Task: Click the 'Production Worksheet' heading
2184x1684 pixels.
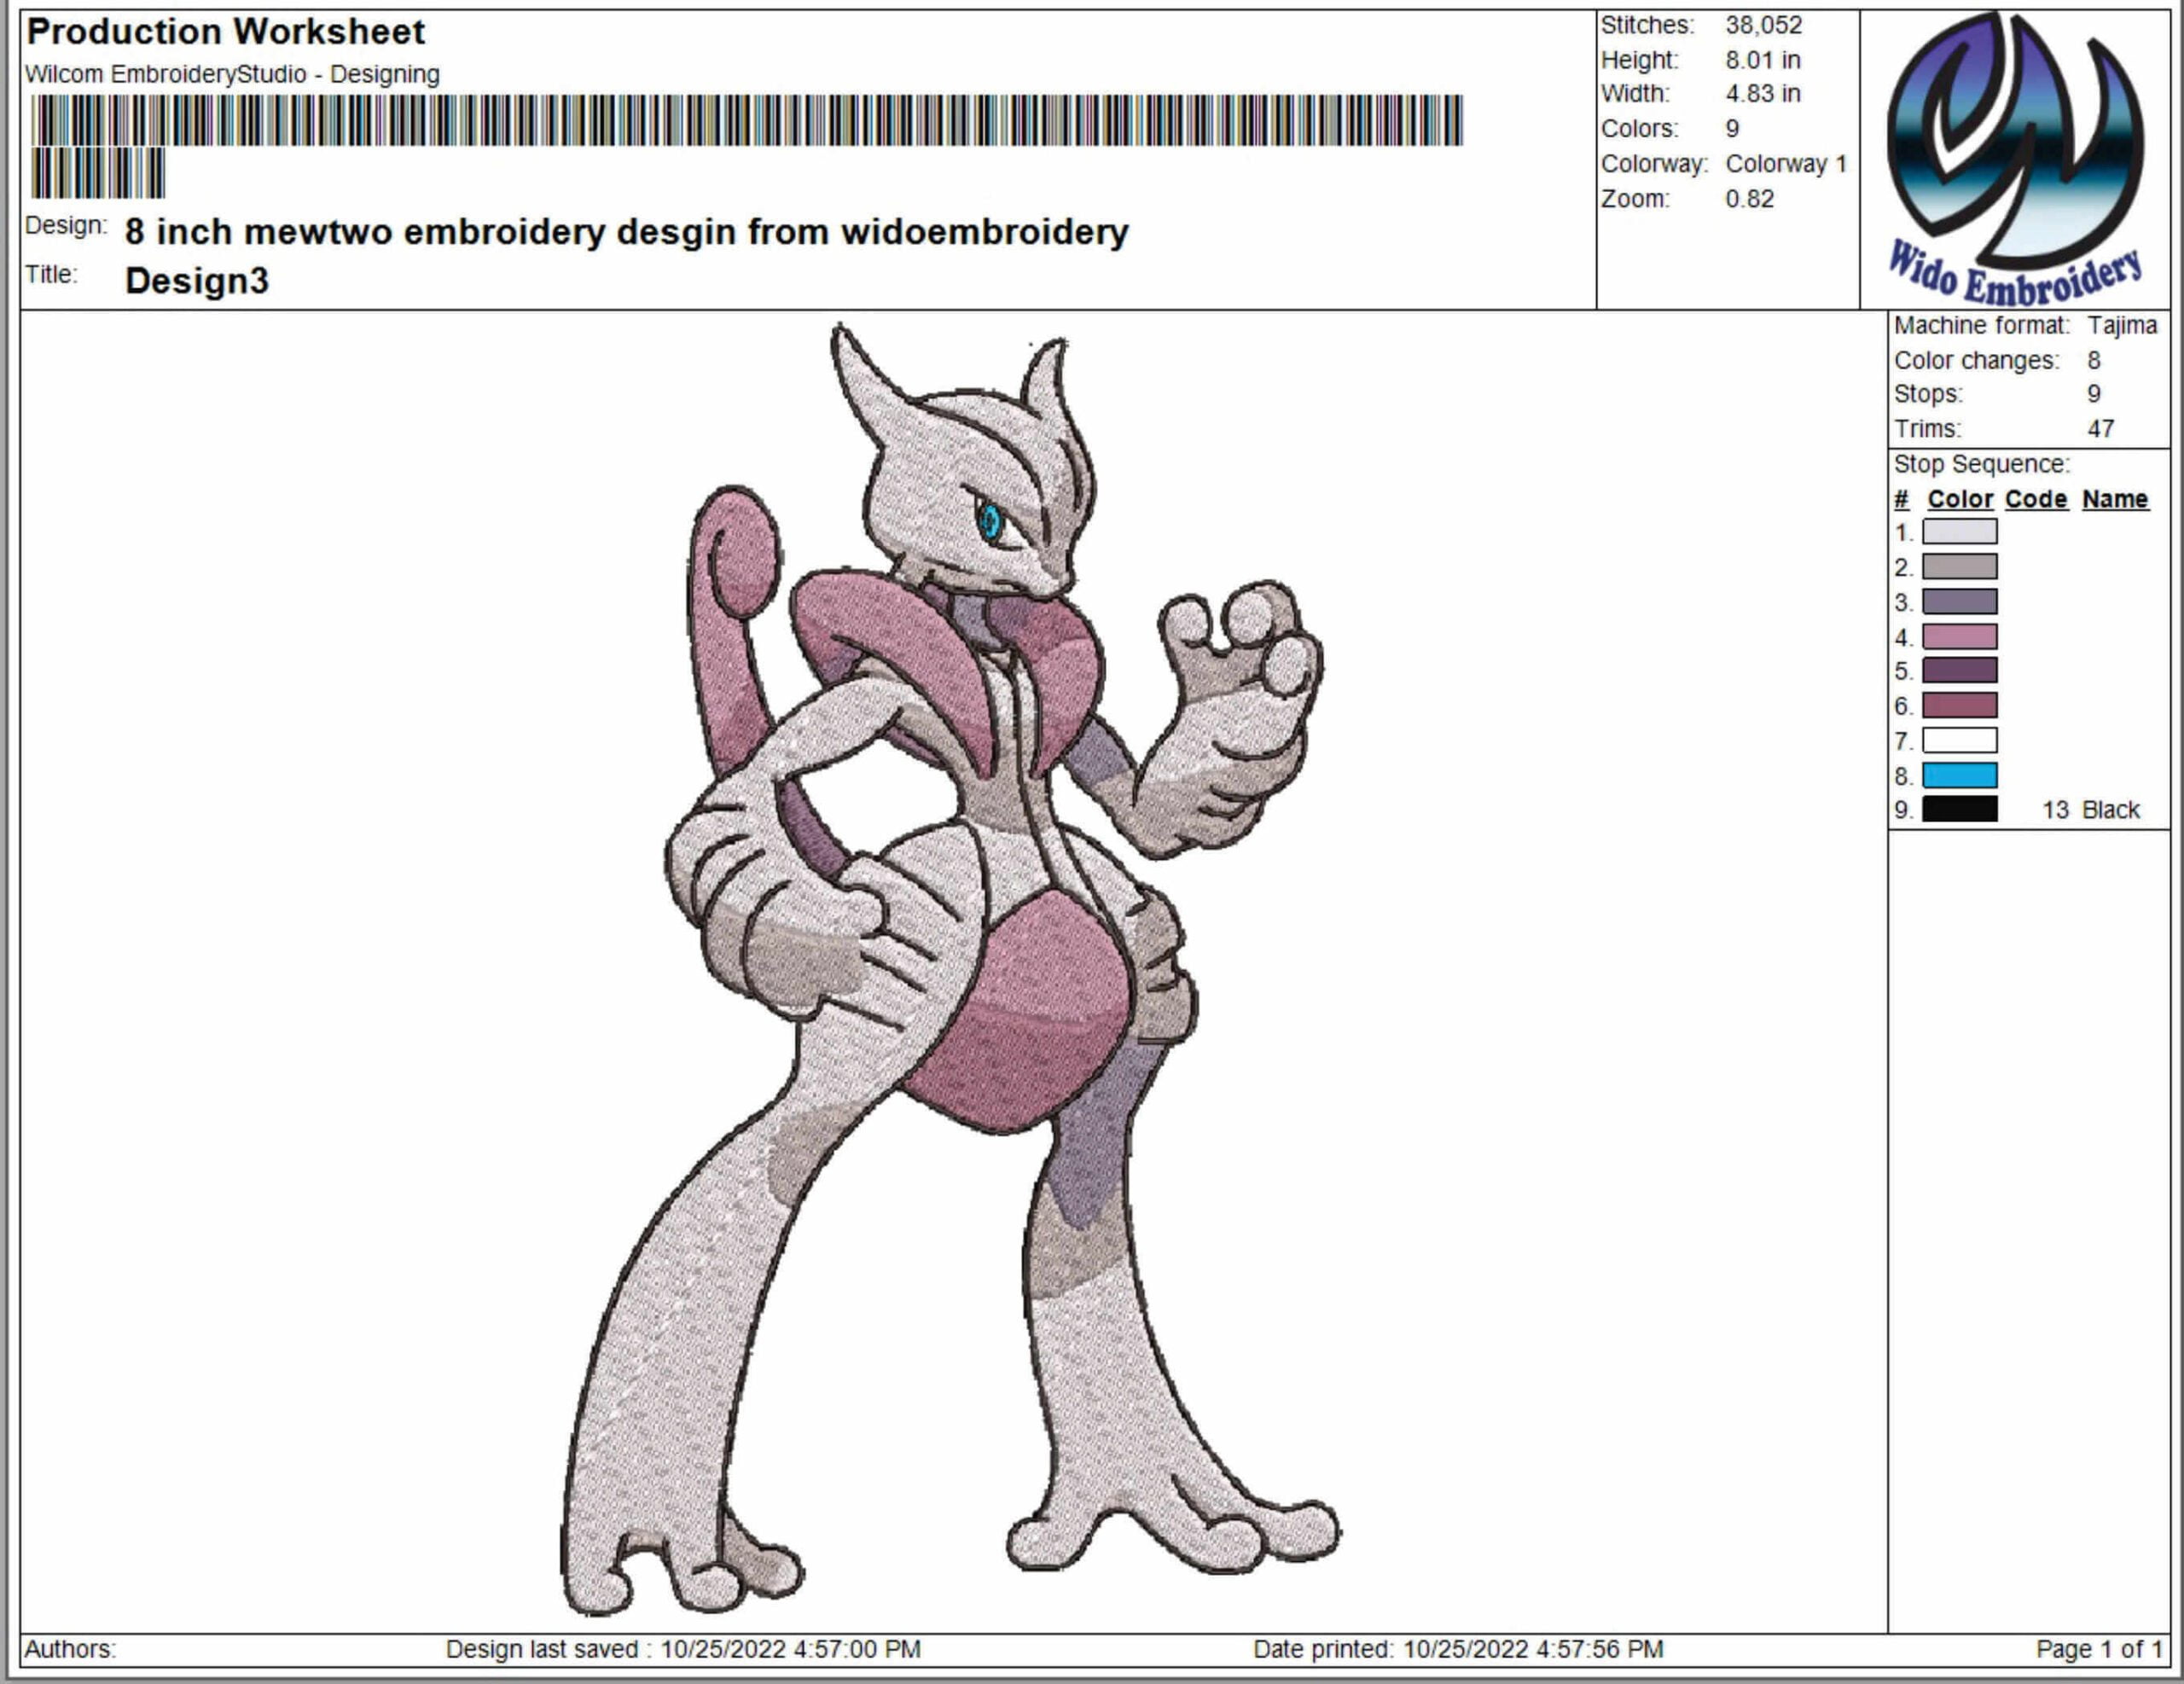Action: pos(226,32)
